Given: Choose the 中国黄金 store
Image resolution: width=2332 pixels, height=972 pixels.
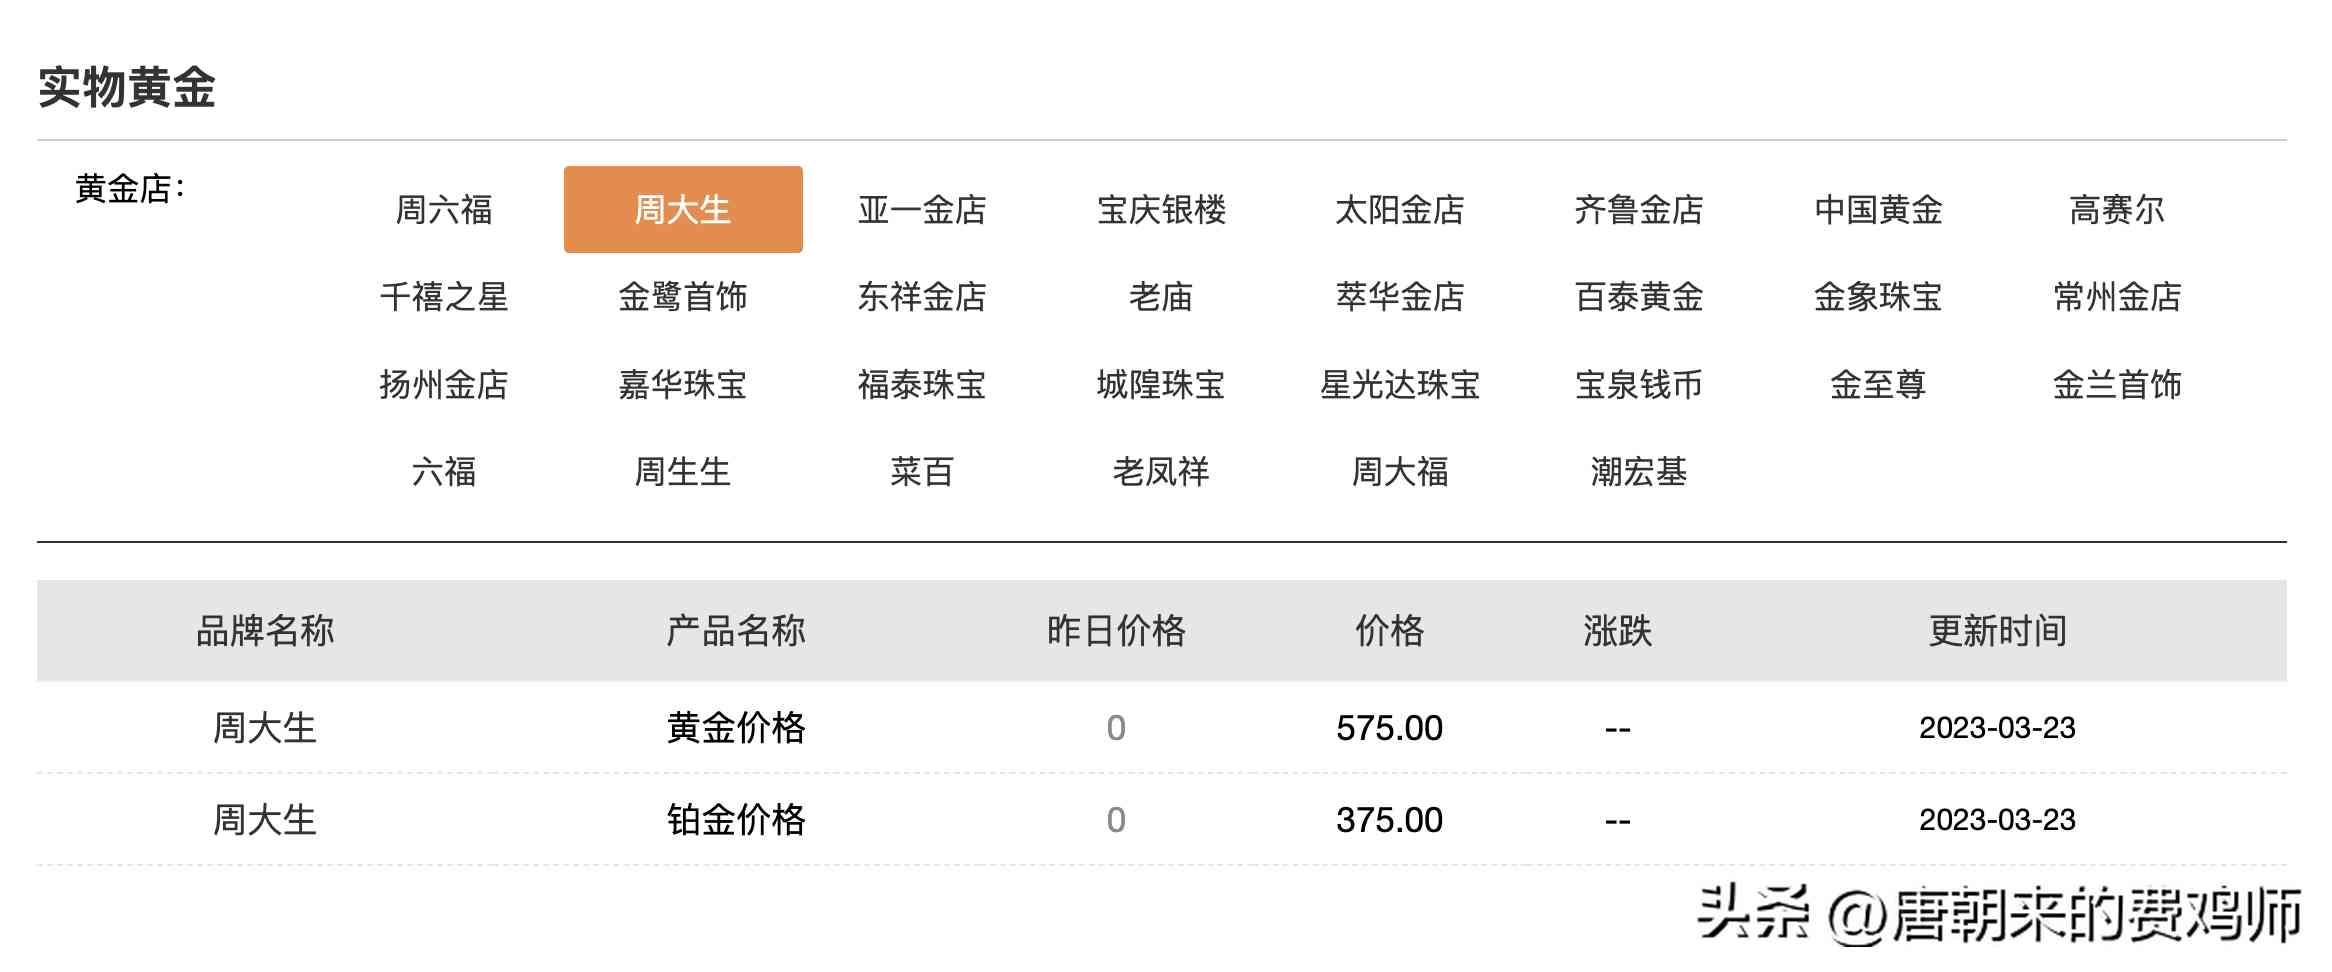Looking at the screenshot, I should 1878,210.
